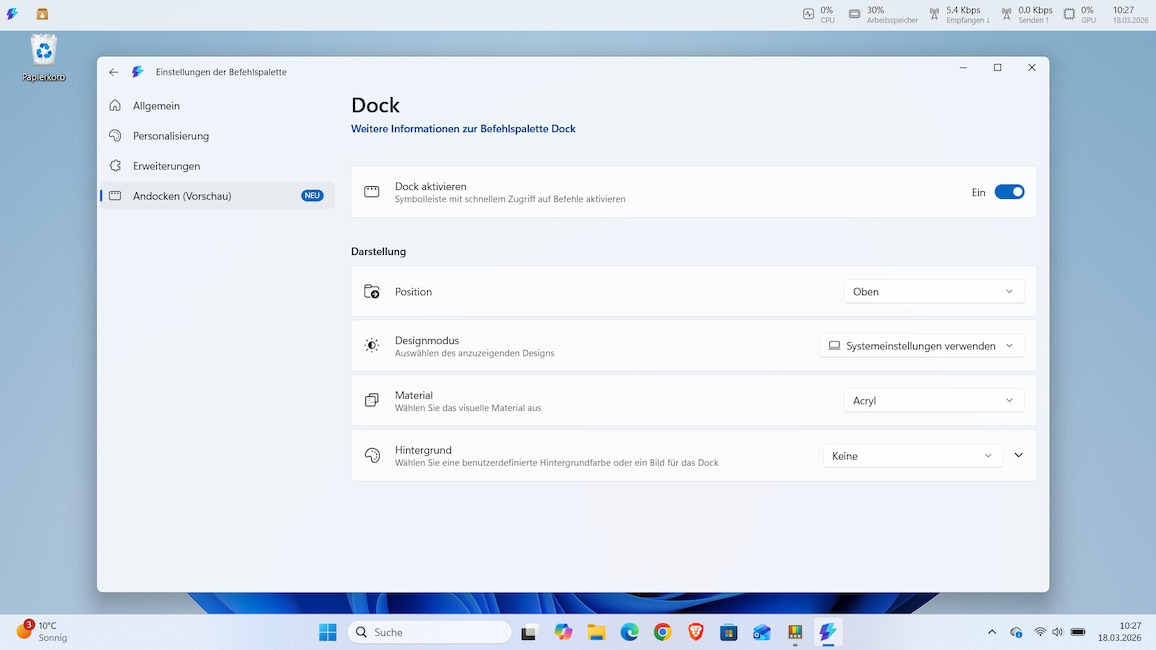Maximize the settings window
Image resolution: width=1156 pixels, height=650 pixels.
[x=997, y=67]
